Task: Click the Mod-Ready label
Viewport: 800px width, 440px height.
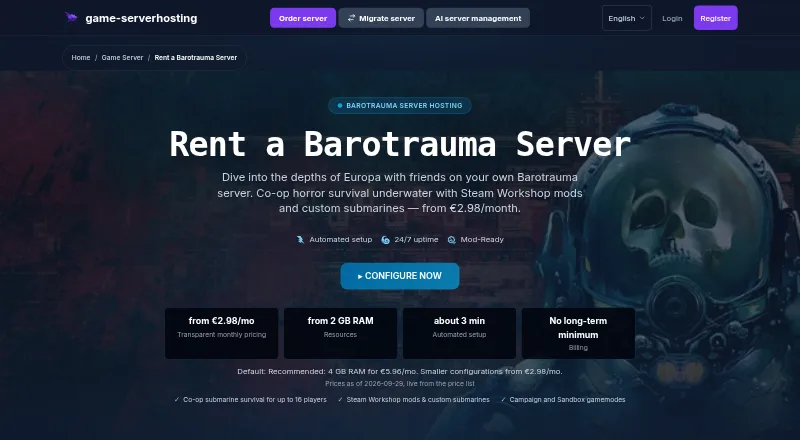Action: pyautogui.click(x=482, y=239)
